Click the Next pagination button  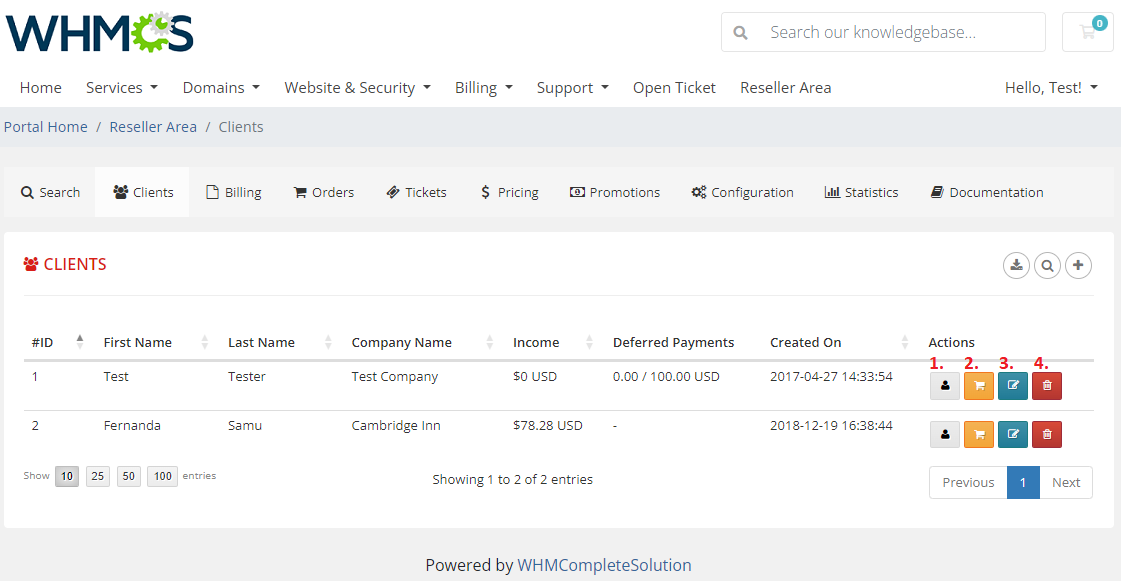pos(1066,482)
